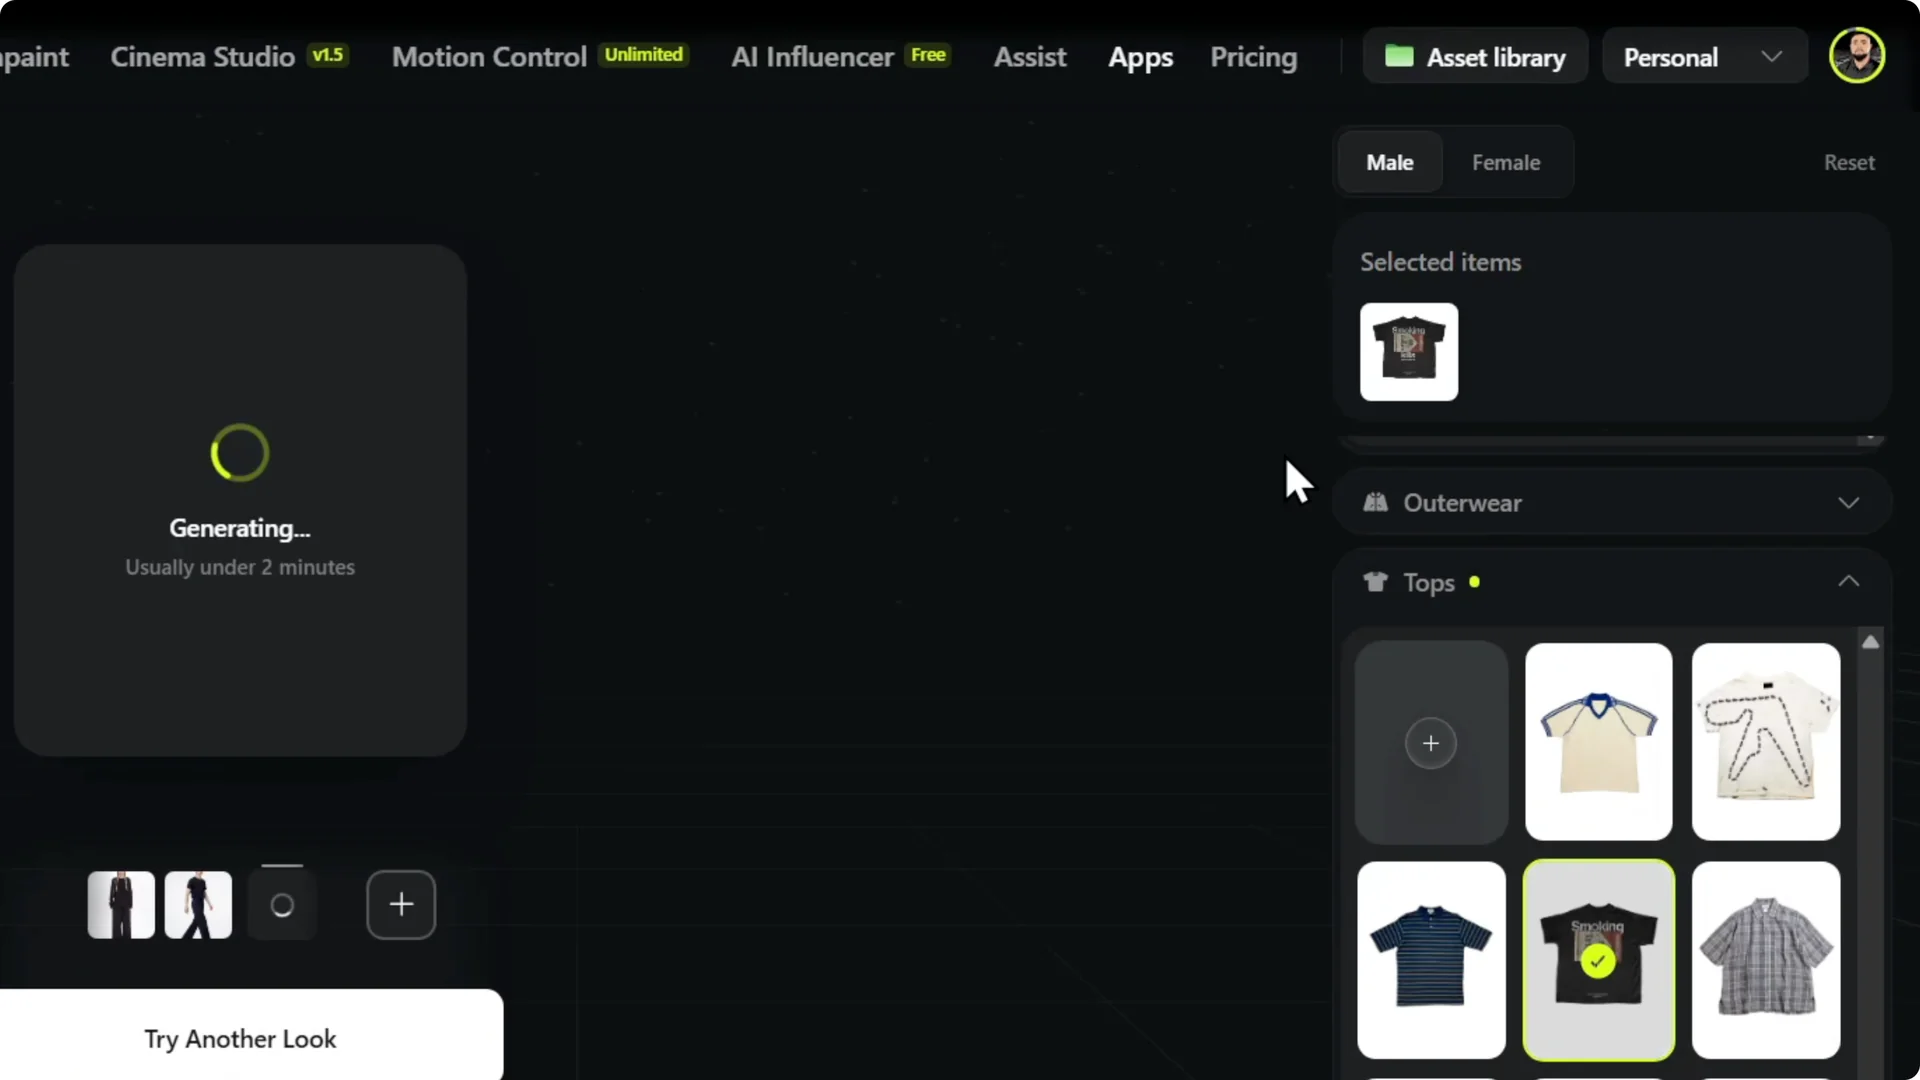Click the Tops shirt icon
1920x1080 pixels.
pyautogui.click(x=1375, y=582)
